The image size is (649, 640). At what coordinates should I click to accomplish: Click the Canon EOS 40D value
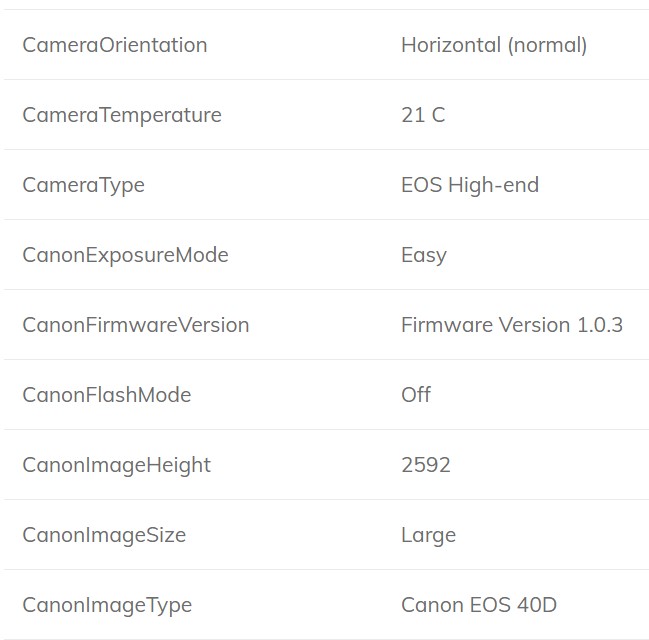479,605
